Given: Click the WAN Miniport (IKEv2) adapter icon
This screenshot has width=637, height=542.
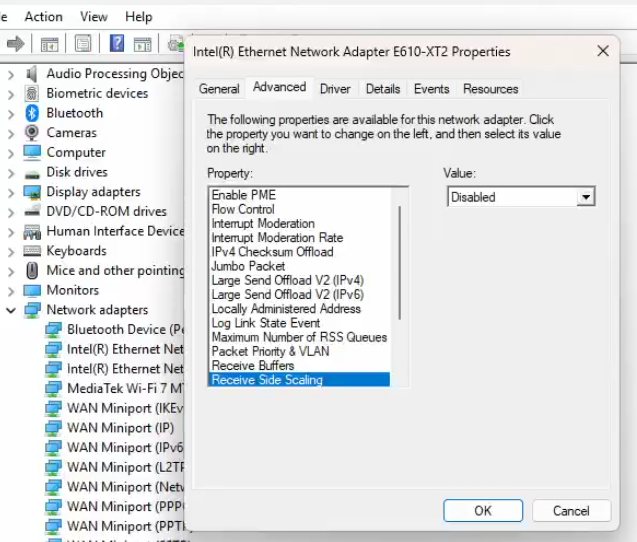Looking at the screenshot, I should coord(53,408).
